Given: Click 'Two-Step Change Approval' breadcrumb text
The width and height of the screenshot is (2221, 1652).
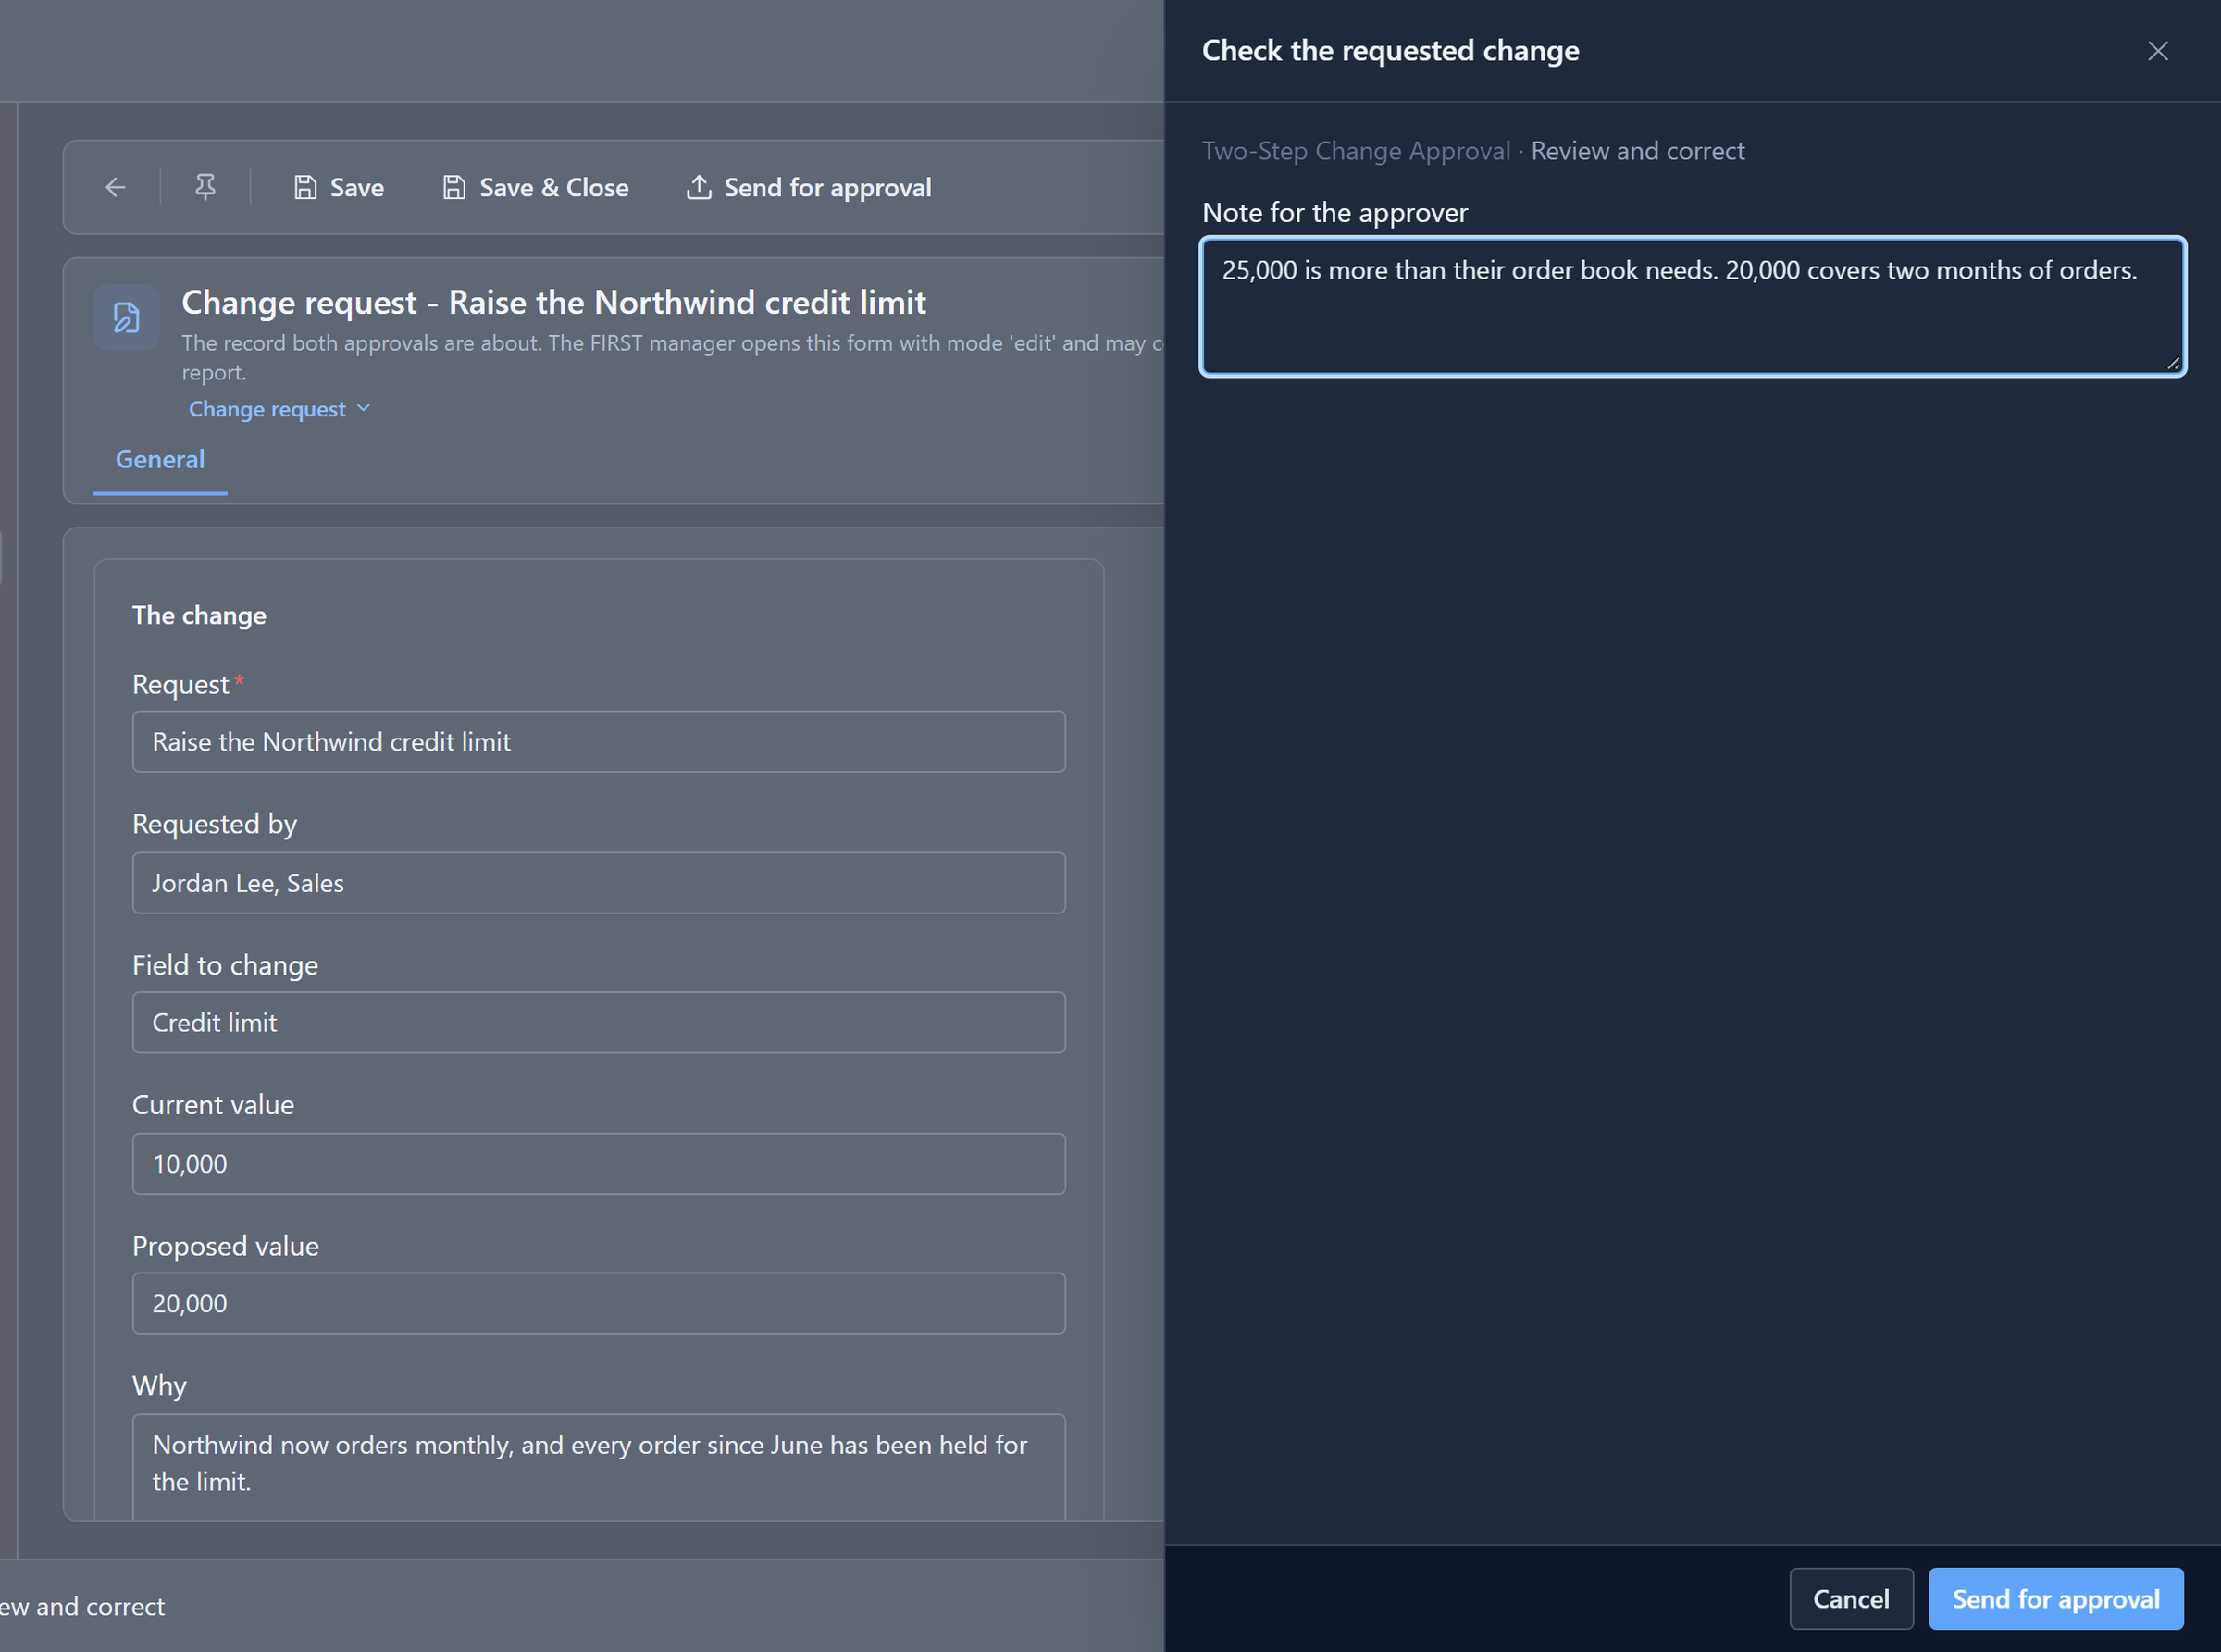Looking at the screenshot, I should pyautogui.click(x=1356, y=151).
